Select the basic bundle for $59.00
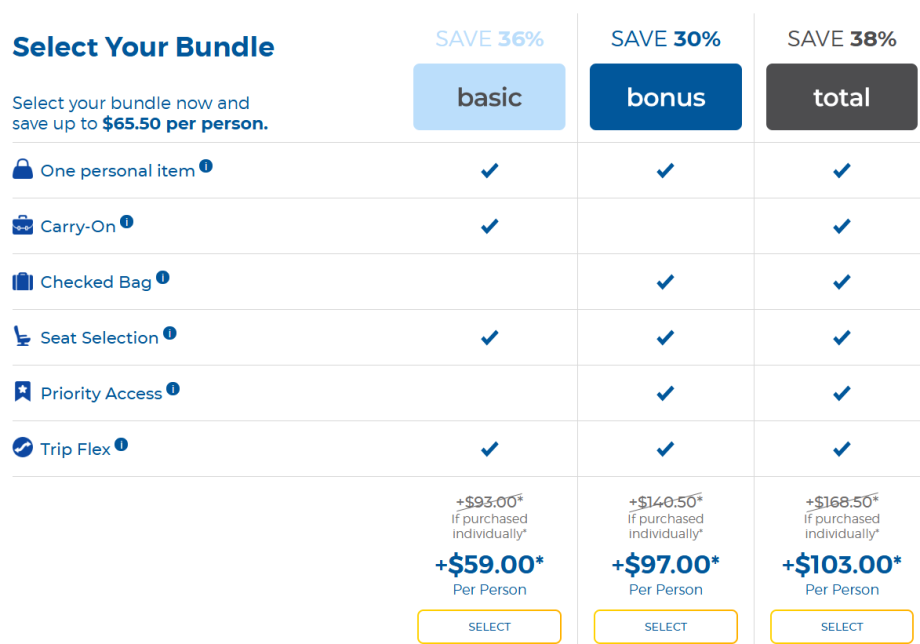The height and width of the screenshot is (644, 920). pyautogui.click(x=489, y=627)
